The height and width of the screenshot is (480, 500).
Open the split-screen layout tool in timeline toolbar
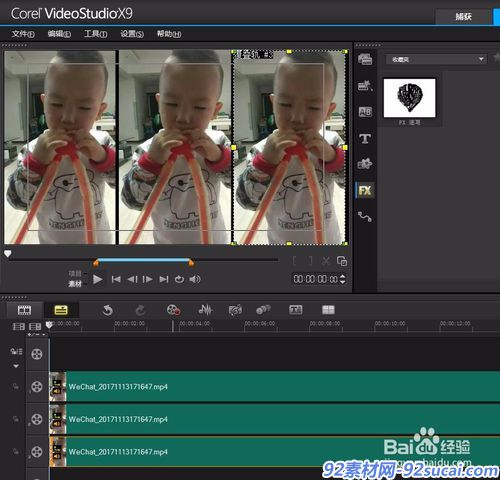tap(328, 310)
